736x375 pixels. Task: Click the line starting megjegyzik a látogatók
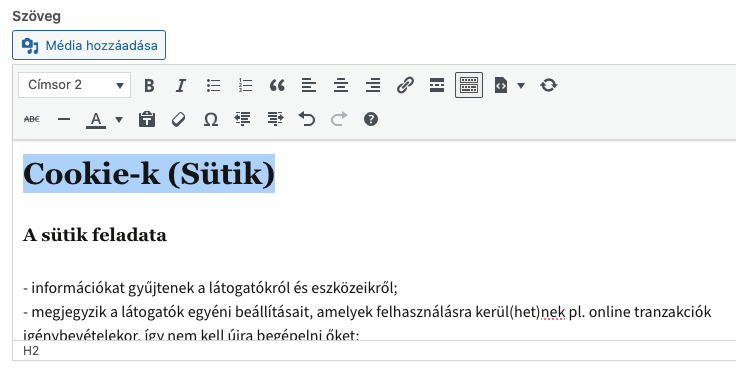click(367, 312)
